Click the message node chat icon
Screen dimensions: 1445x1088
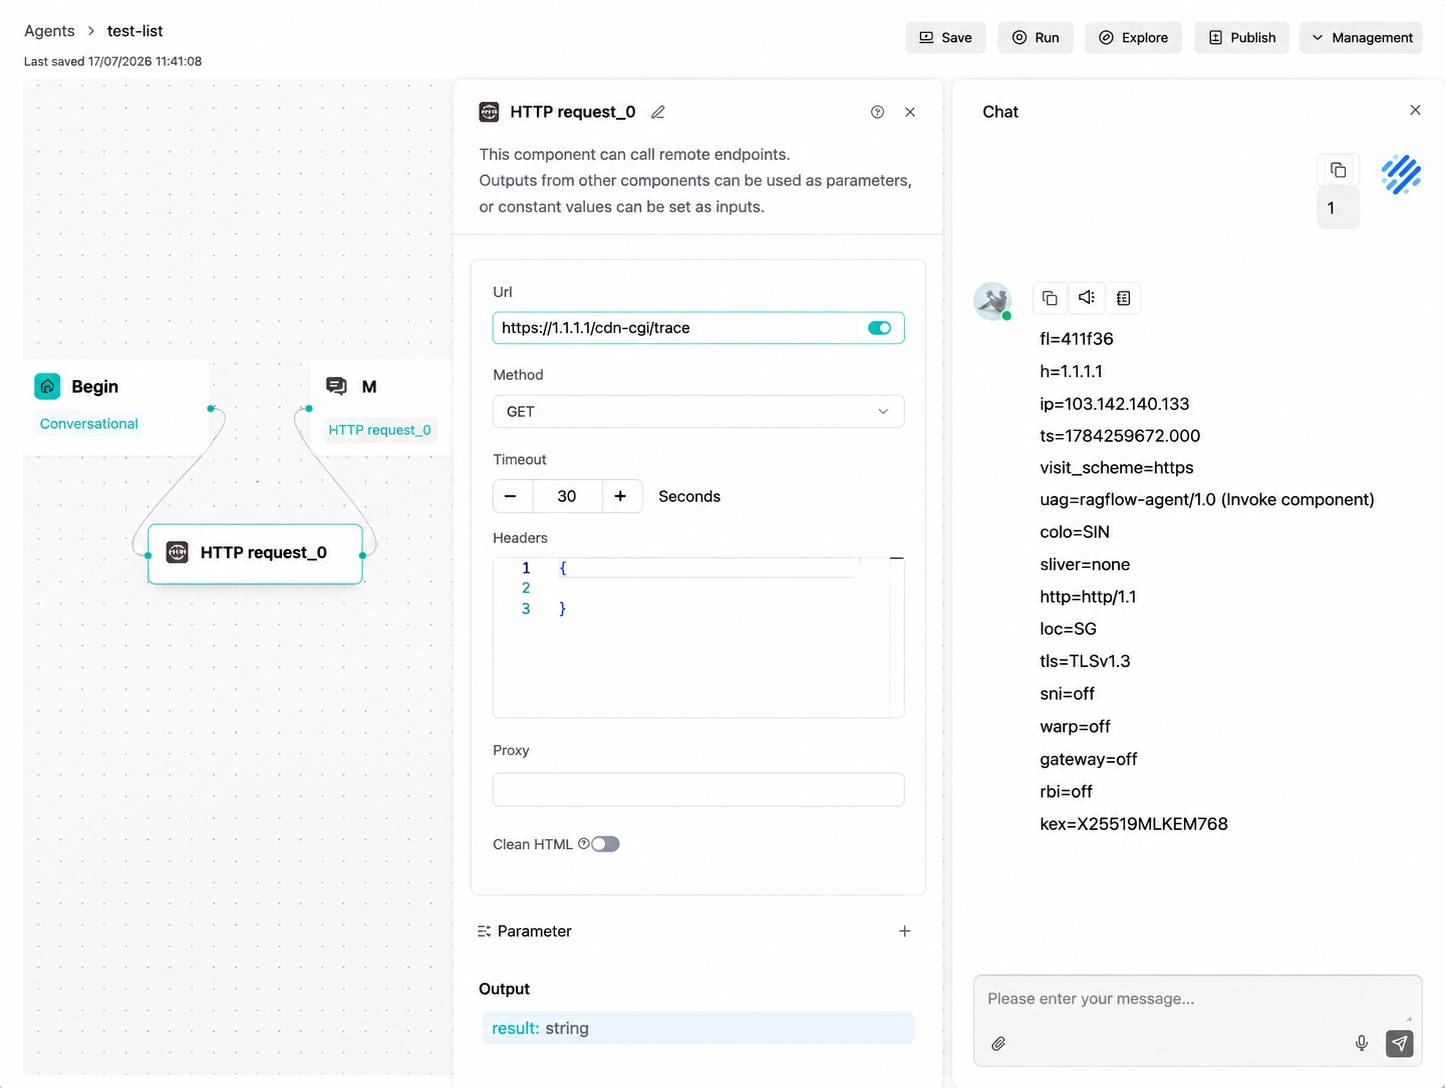pos(337,386)
